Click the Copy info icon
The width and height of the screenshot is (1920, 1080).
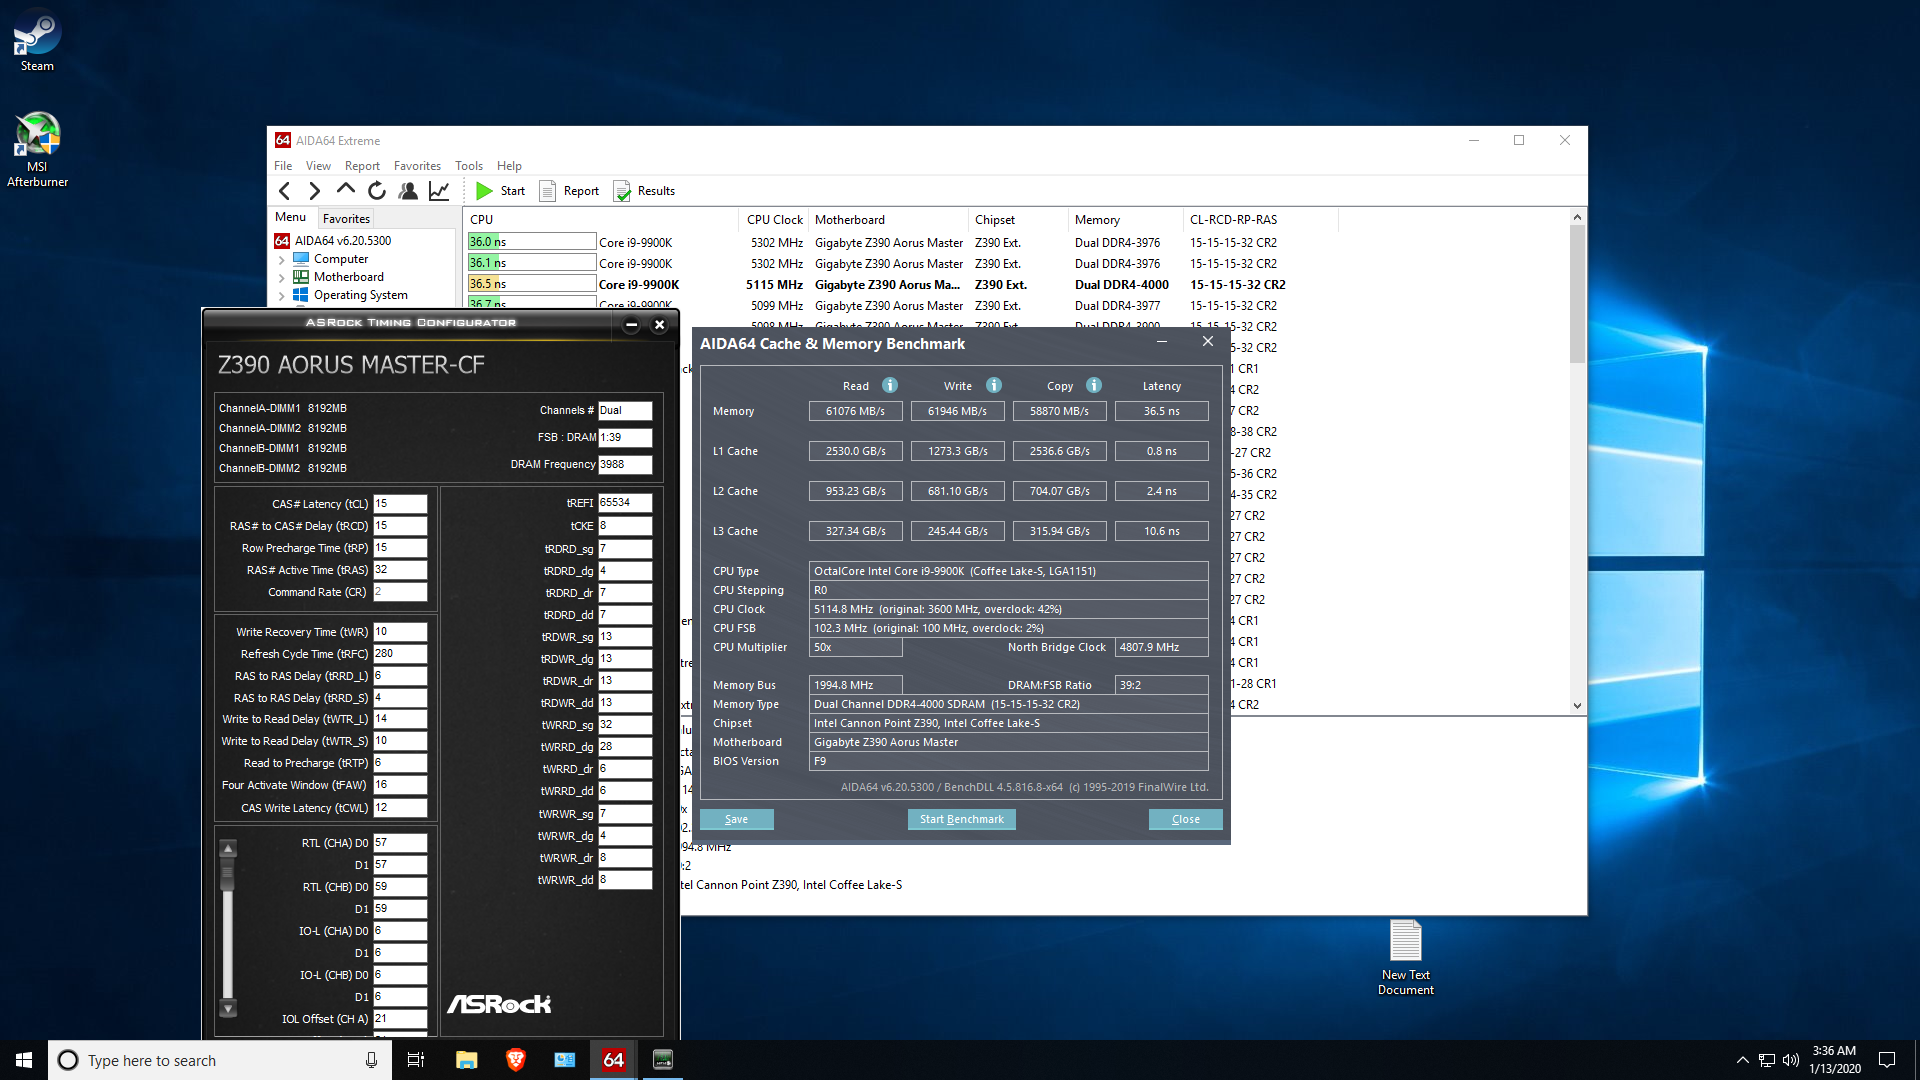(x=1094, y=386)
